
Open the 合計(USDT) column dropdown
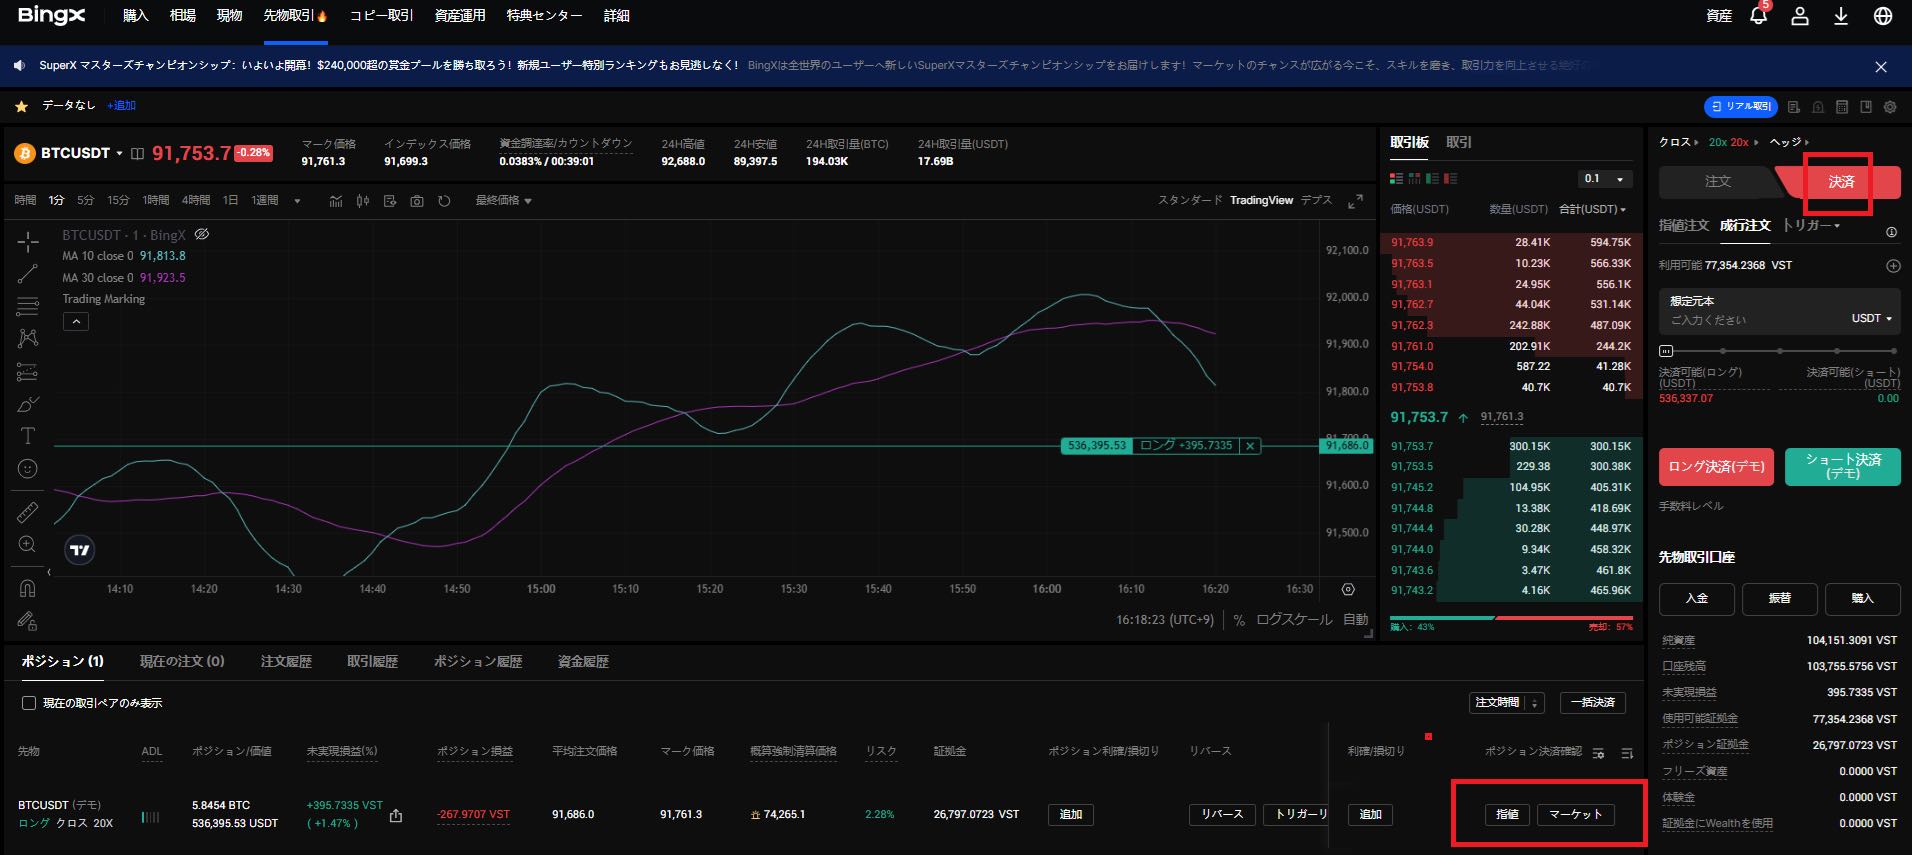(x=1592, y=209)
